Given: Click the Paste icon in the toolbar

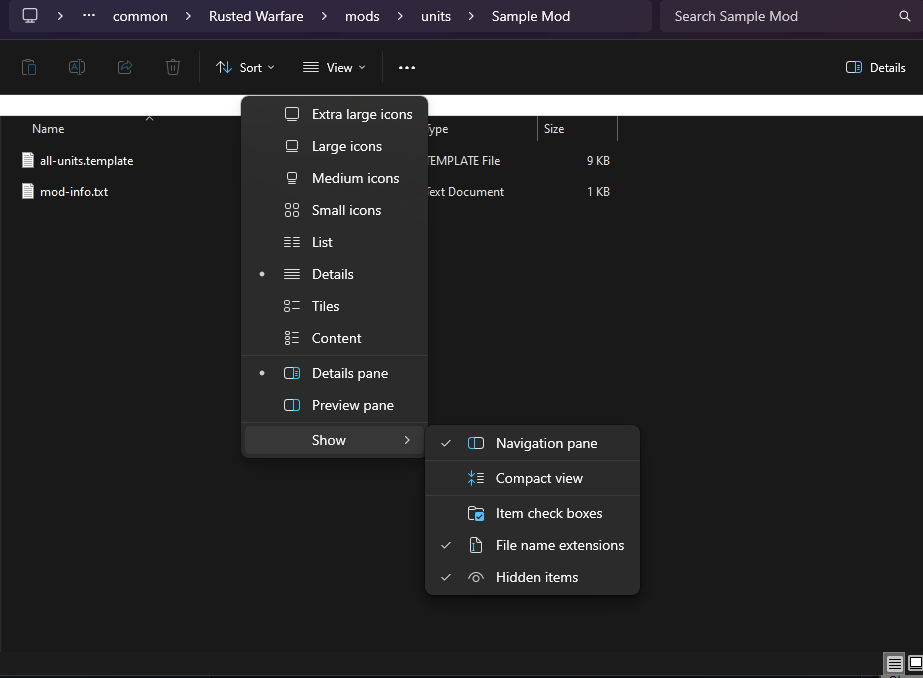Looking at the screenshot, I should pyautogui.click(x=29, y=68).
